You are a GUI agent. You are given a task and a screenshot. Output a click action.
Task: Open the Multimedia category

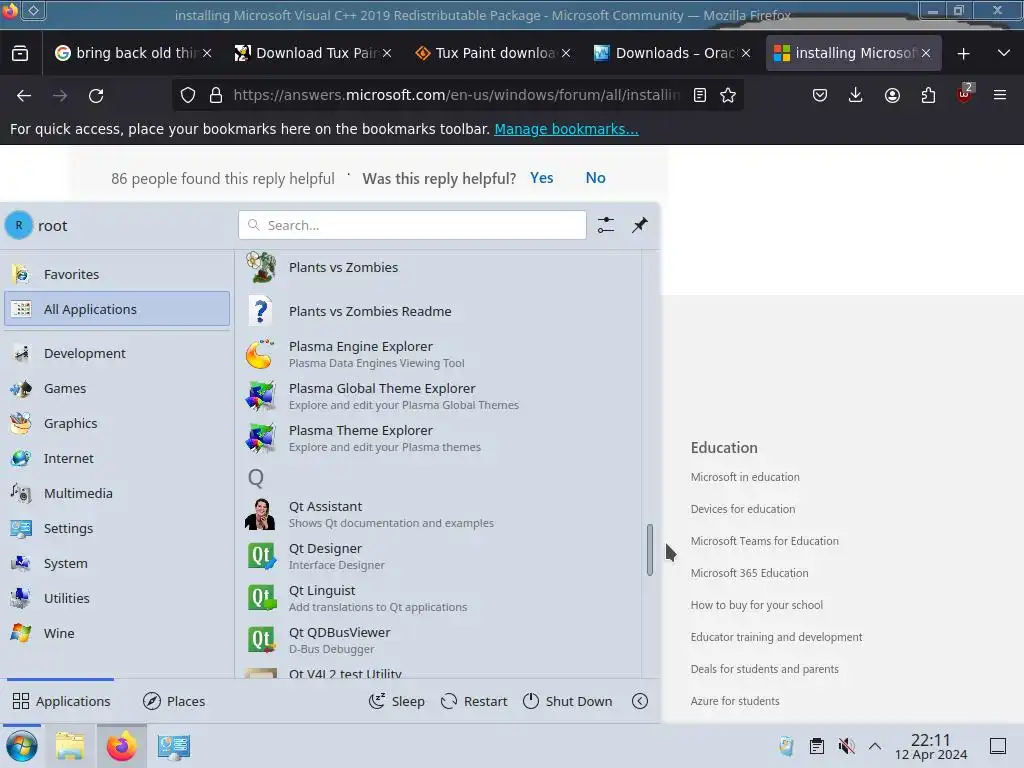click(117, 493)
